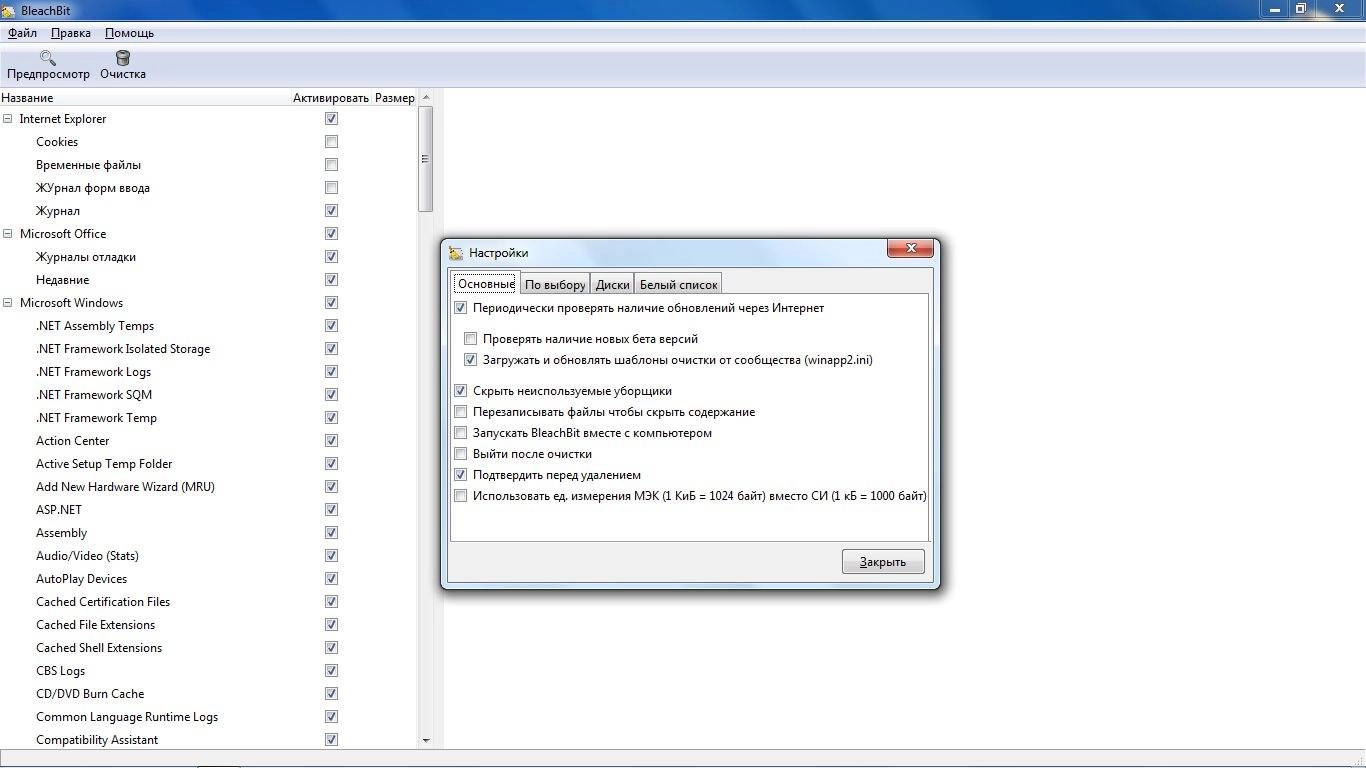Untick the Internet Explorer group checkbox
The image size is (1366, 768).
[331, 119]
